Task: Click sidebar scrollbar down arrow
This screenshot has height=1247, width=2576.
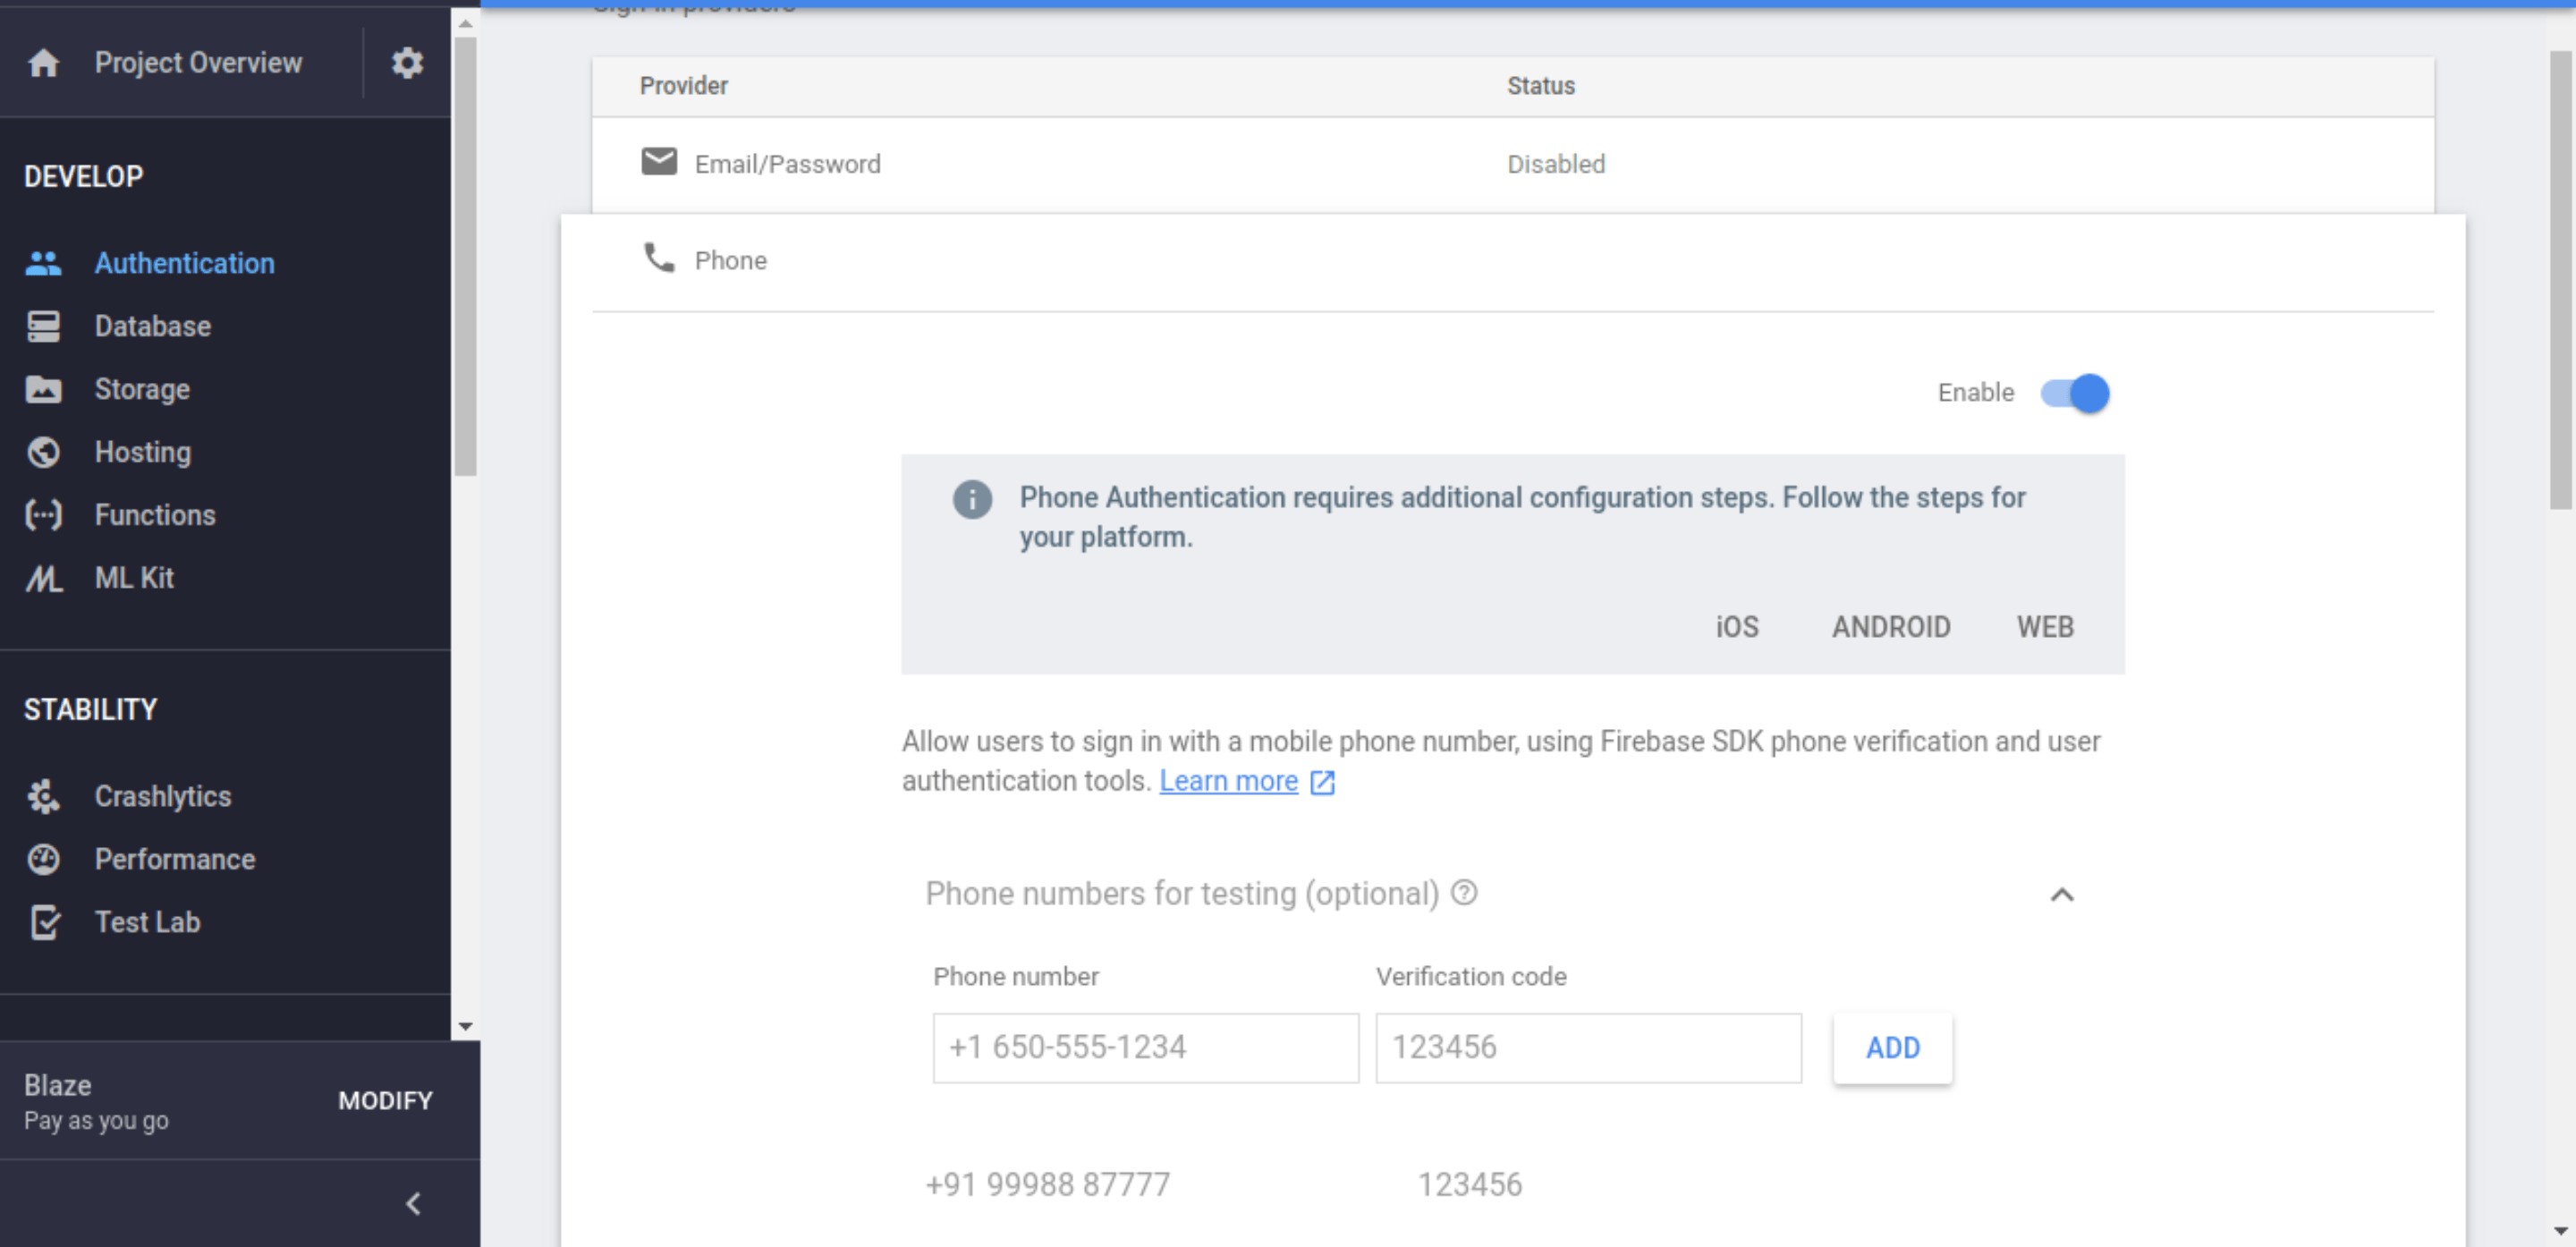Action: [465, 1027]
